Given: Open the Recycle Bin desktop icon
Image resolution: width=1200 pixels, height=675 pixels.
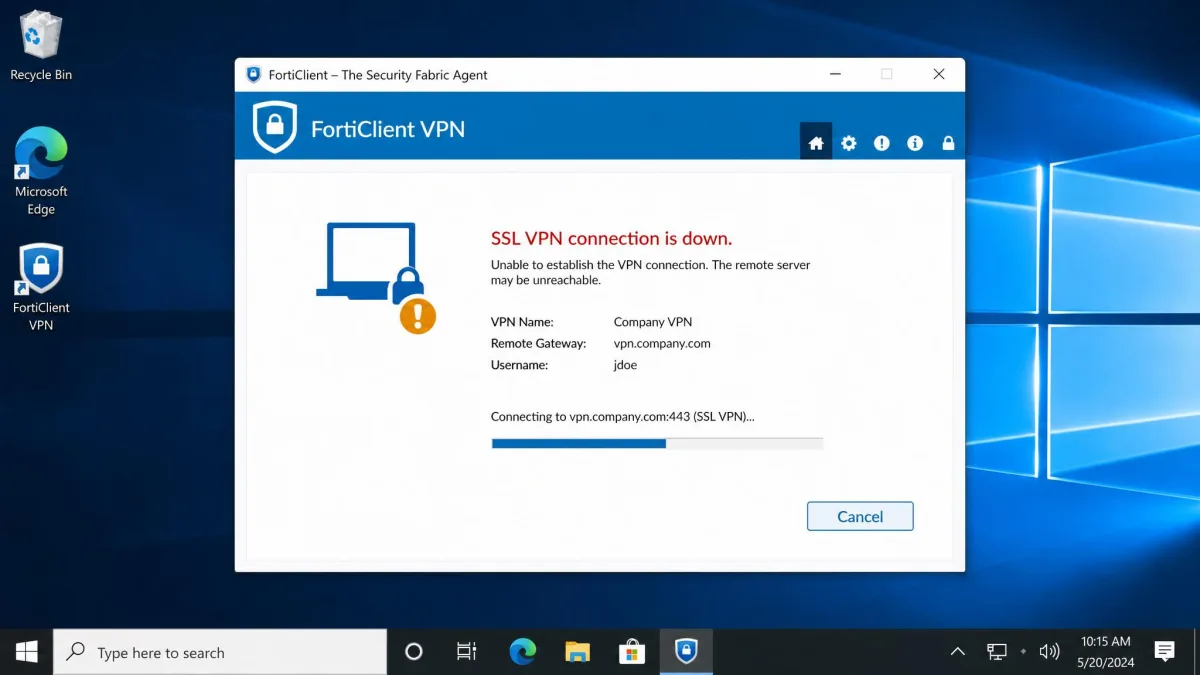Looking at the screenshot, I should tap(41, 46).
